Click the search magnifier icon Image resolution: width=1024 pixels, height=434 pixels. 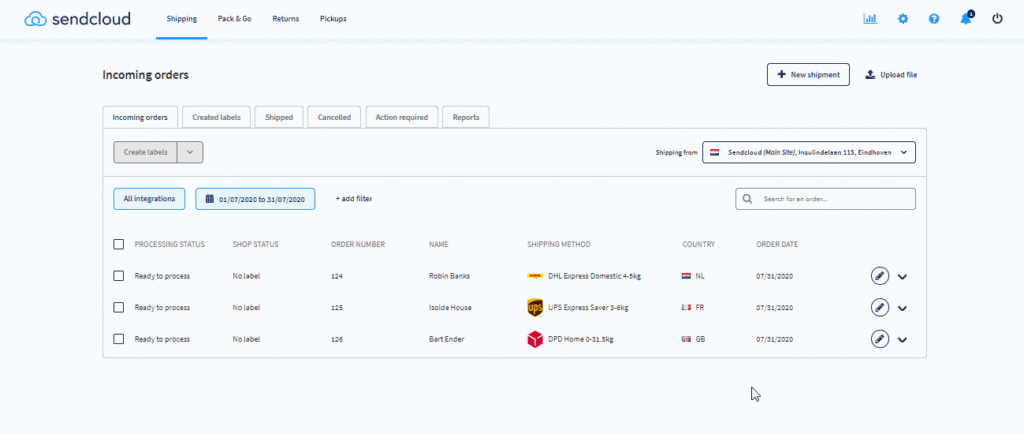click(x=747, y=198)
